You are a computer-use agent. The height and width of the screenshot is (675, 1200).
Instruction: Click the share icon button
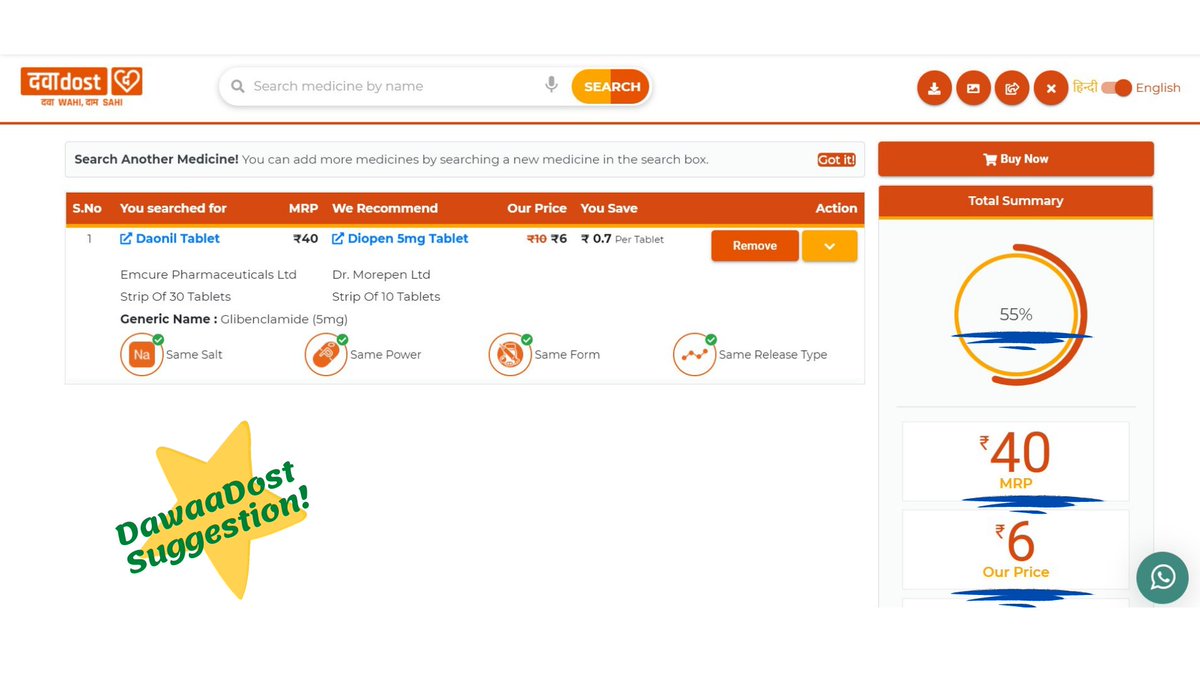[1012, 88]
